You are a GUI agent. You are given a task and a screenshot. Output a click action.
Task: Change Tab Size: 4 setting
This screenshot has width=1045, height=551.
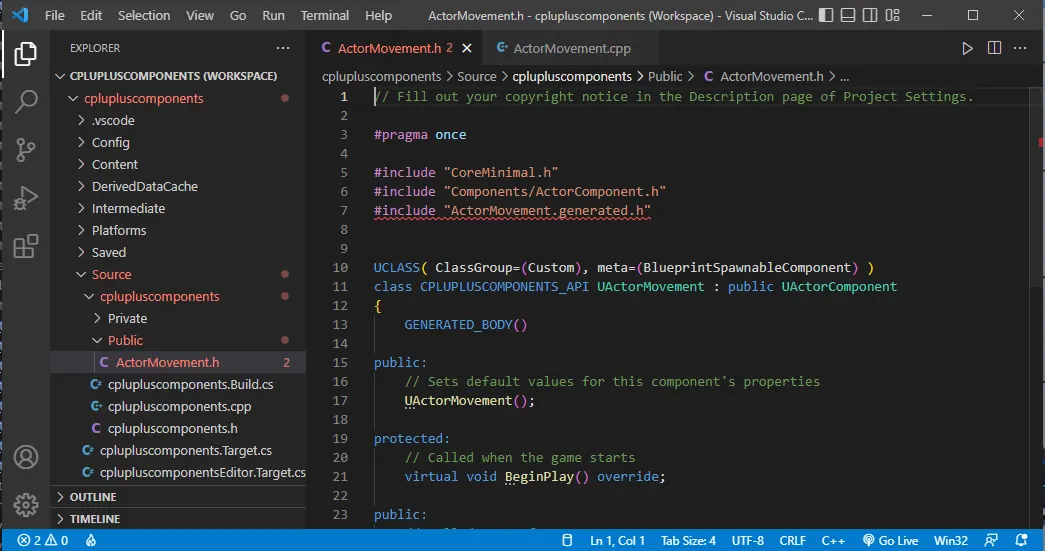(688, 540)
